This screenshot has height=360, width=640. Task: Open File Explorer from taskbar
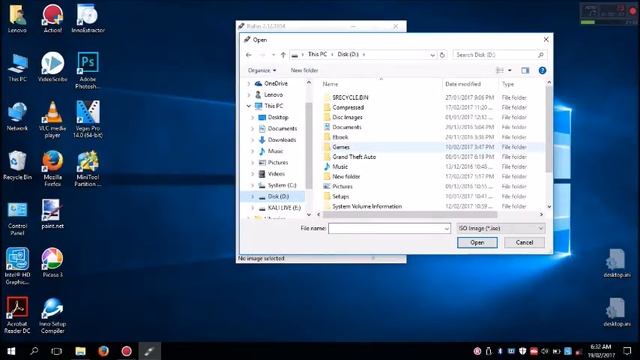[x=80, y=351]
